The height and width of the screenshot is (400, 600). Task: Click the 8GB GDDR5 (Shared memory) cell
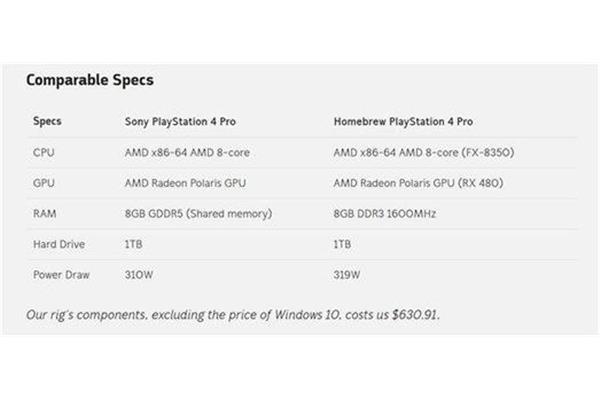pyautogui.click(x=198, y=214)
